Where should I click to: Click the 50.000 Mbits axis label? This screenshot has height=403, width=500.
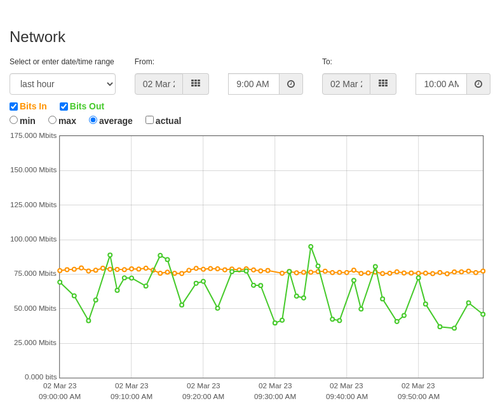coord(35,308)
